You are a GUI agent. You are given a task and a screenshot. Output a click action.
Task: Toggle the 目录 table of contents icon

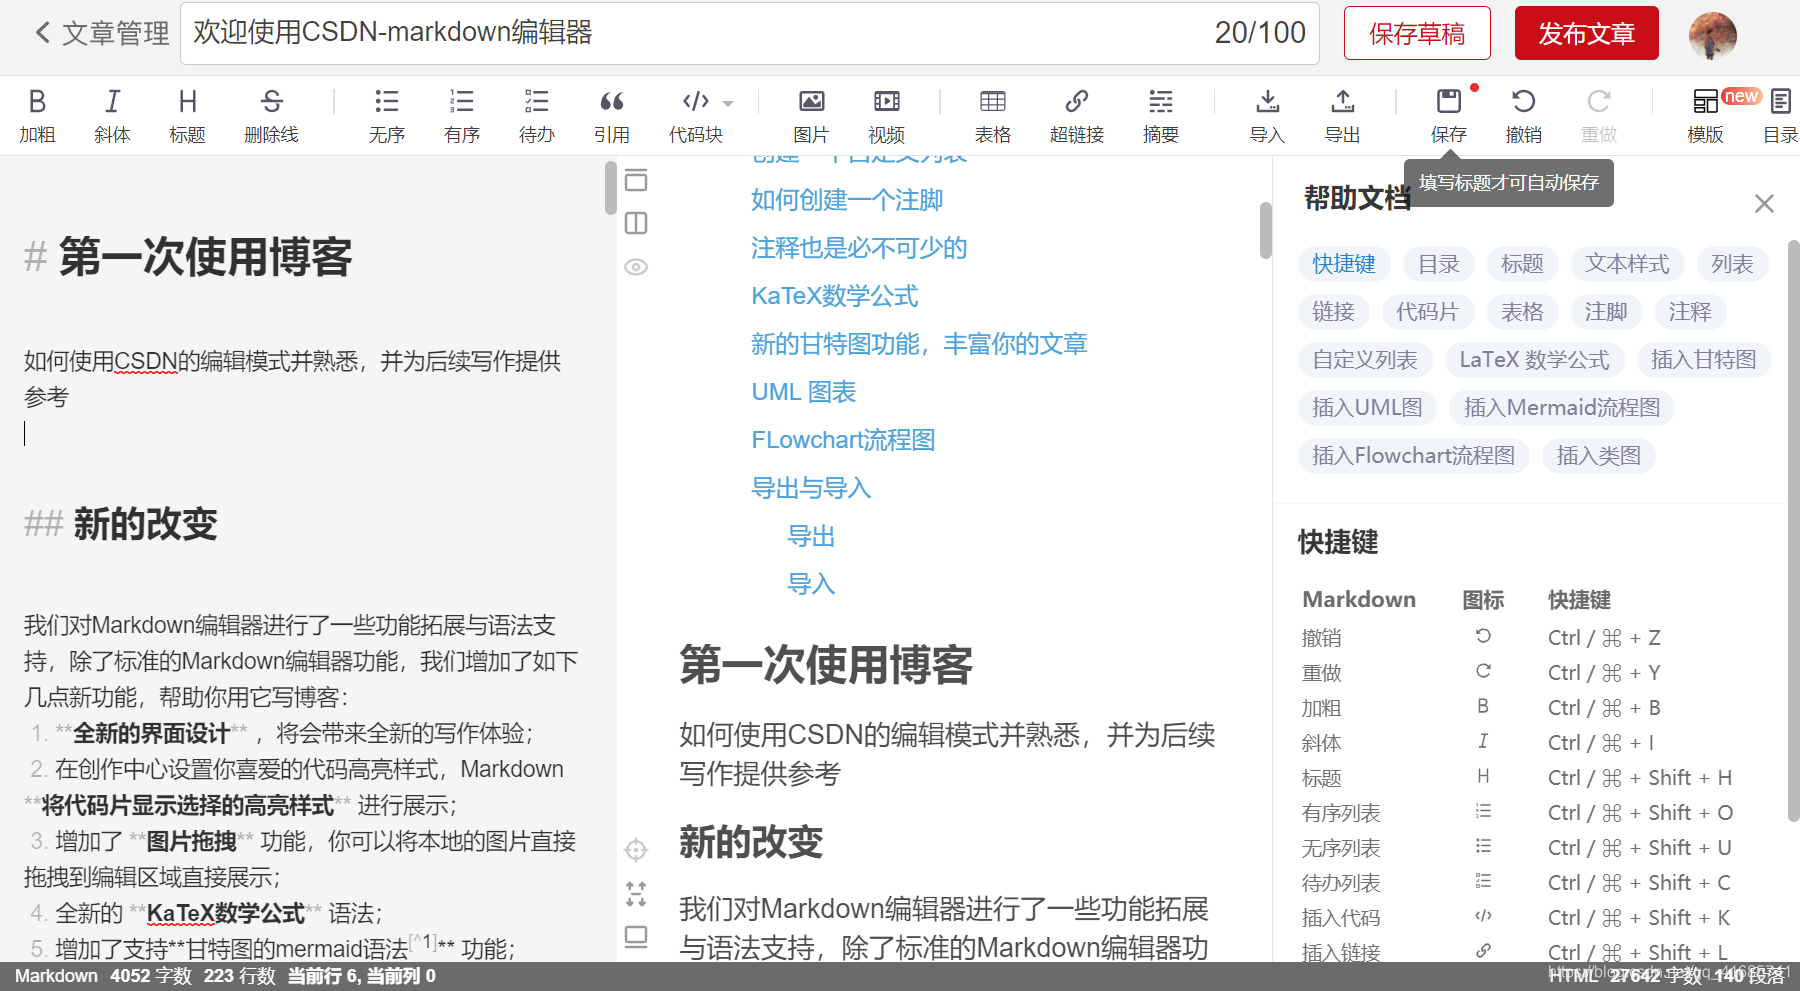(x=1780, y=115)
